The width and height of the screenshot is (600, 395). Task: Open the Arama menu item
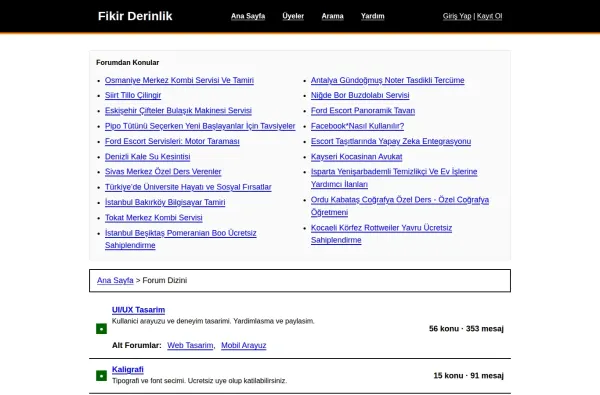(333, 16)
